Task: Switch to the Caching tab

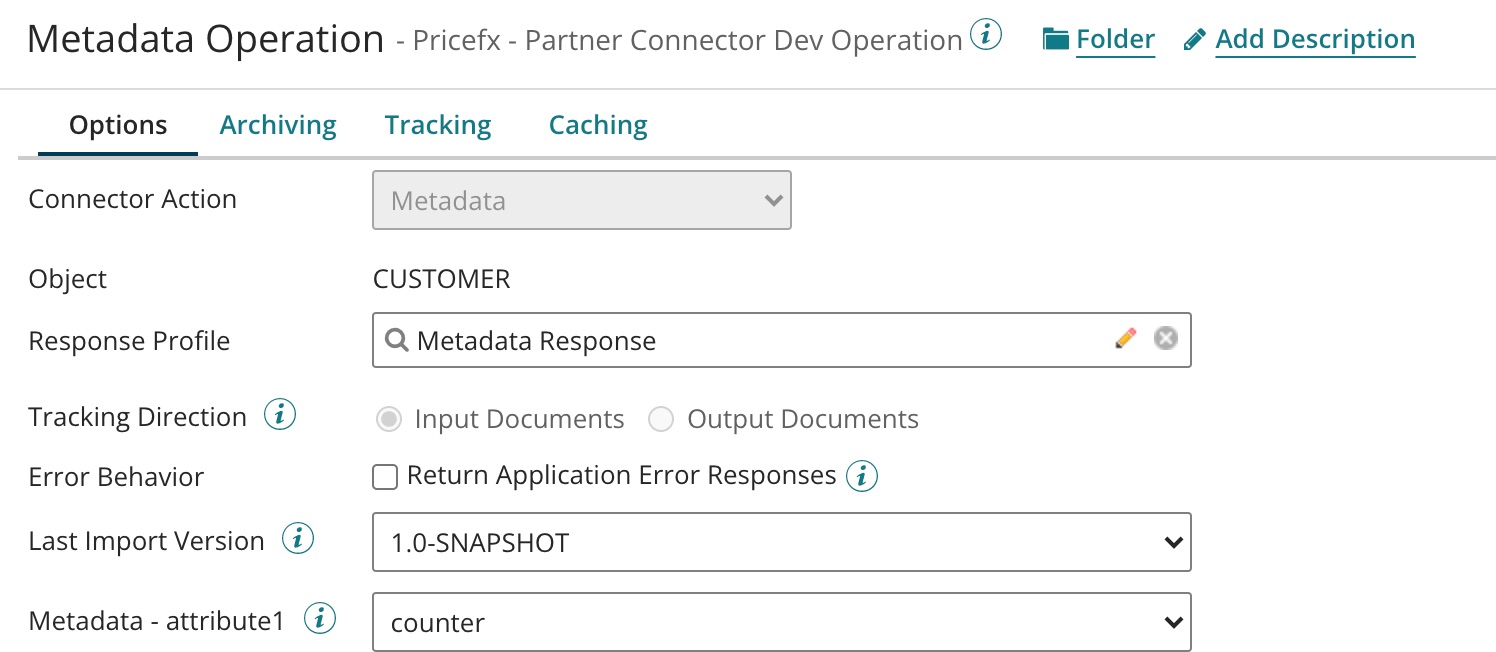Action: click(x=597, y=124)
